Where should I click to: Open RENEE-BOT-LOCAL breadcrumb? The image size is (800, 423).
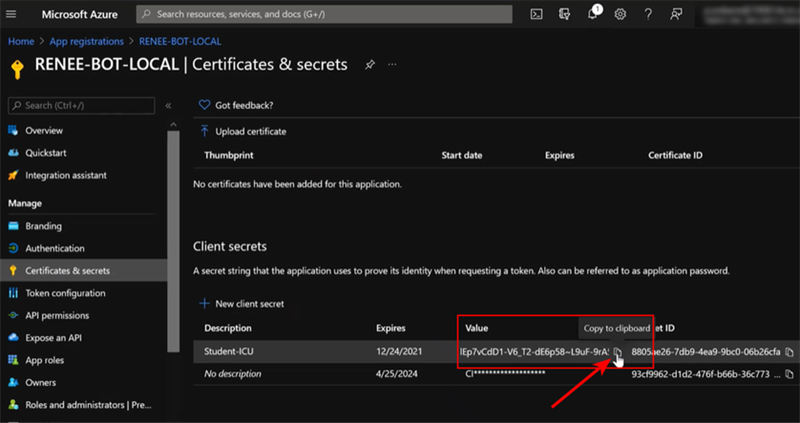(x=180, y=41)
